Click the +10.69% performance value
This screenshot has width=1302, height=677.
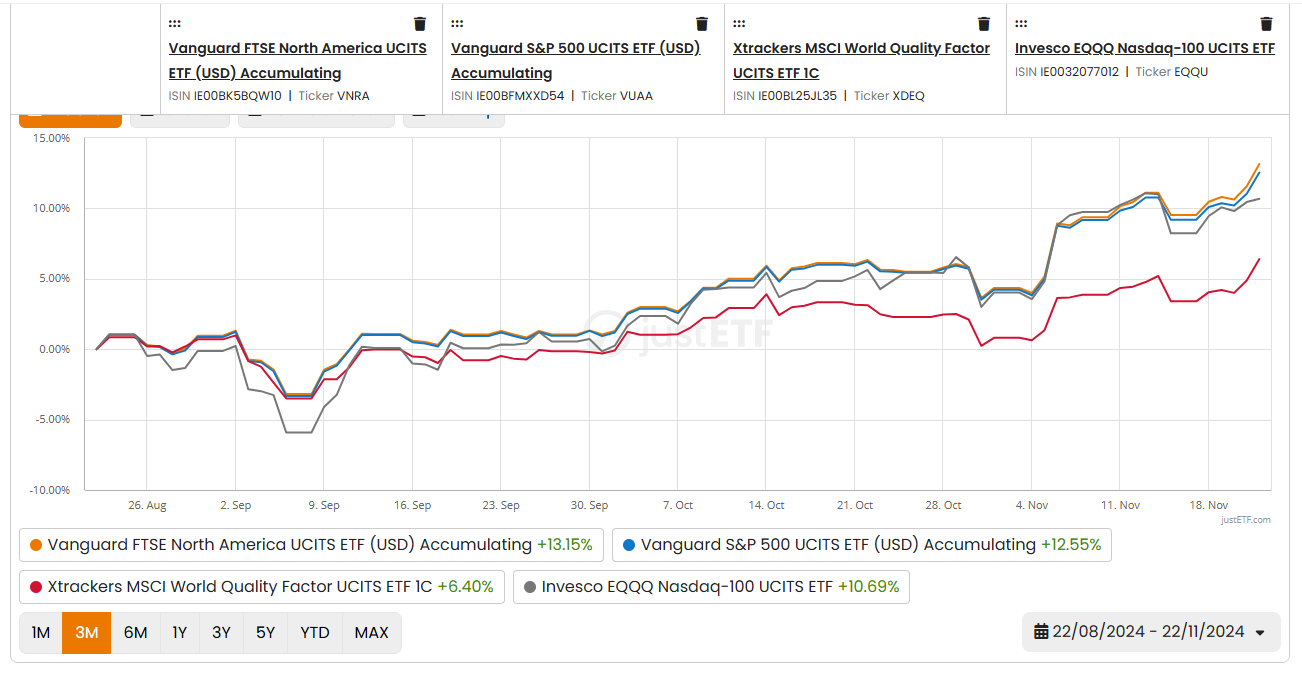tap(868, 587)
